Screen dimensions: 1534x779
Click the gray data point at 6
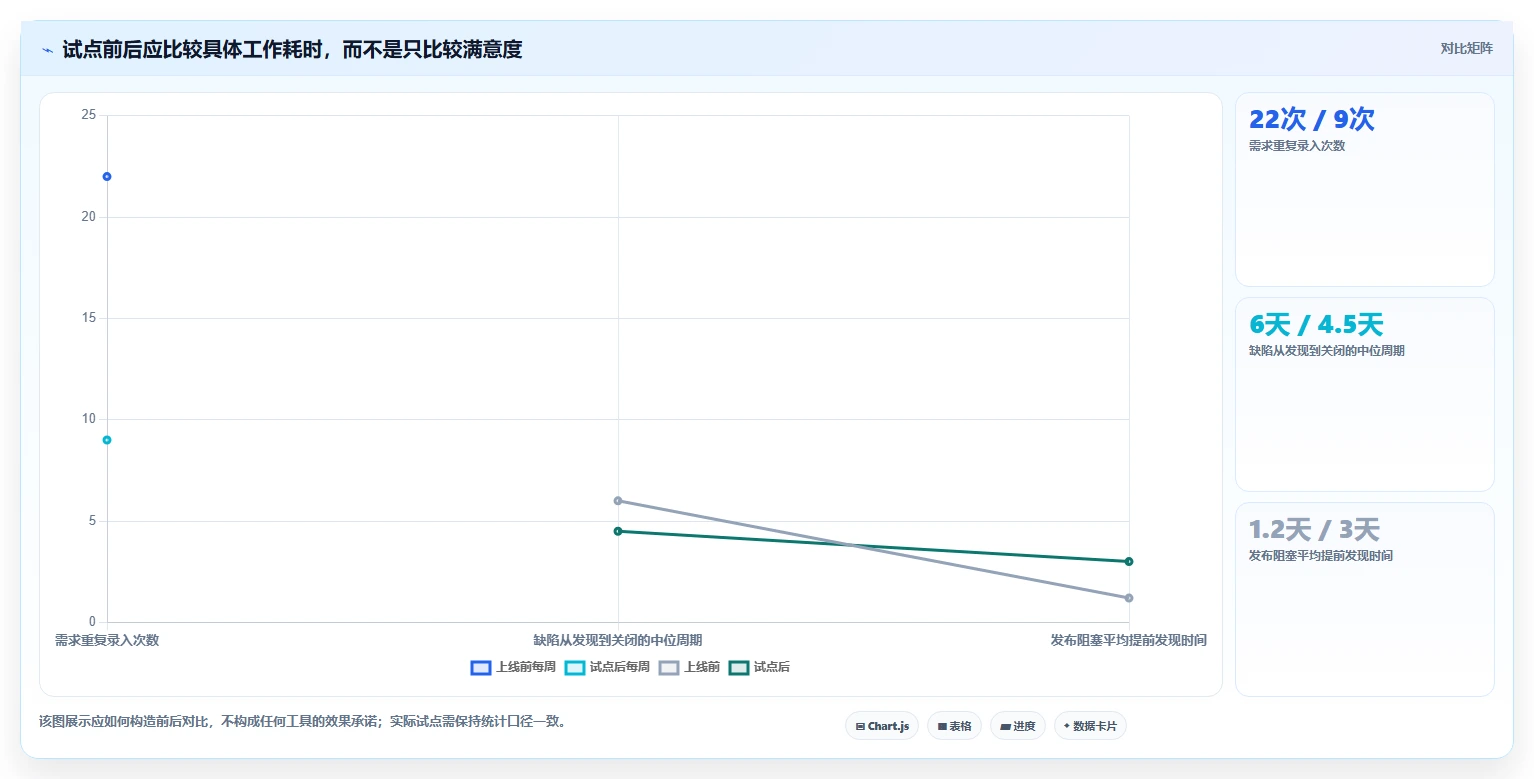(x=618, y=500)
